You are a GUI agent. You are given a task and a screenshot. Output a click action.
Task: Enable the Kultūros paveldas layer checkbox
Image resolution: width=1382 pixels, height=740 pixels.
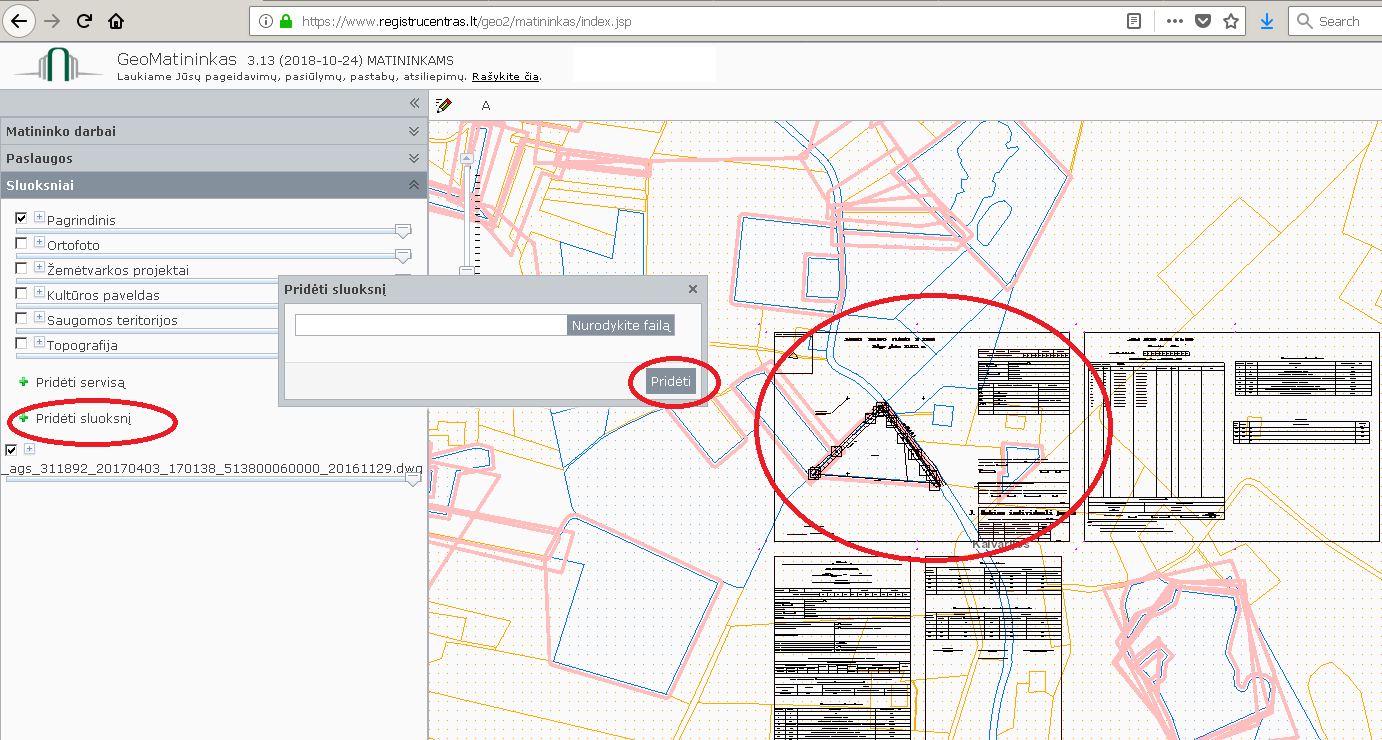click(22, 293)
